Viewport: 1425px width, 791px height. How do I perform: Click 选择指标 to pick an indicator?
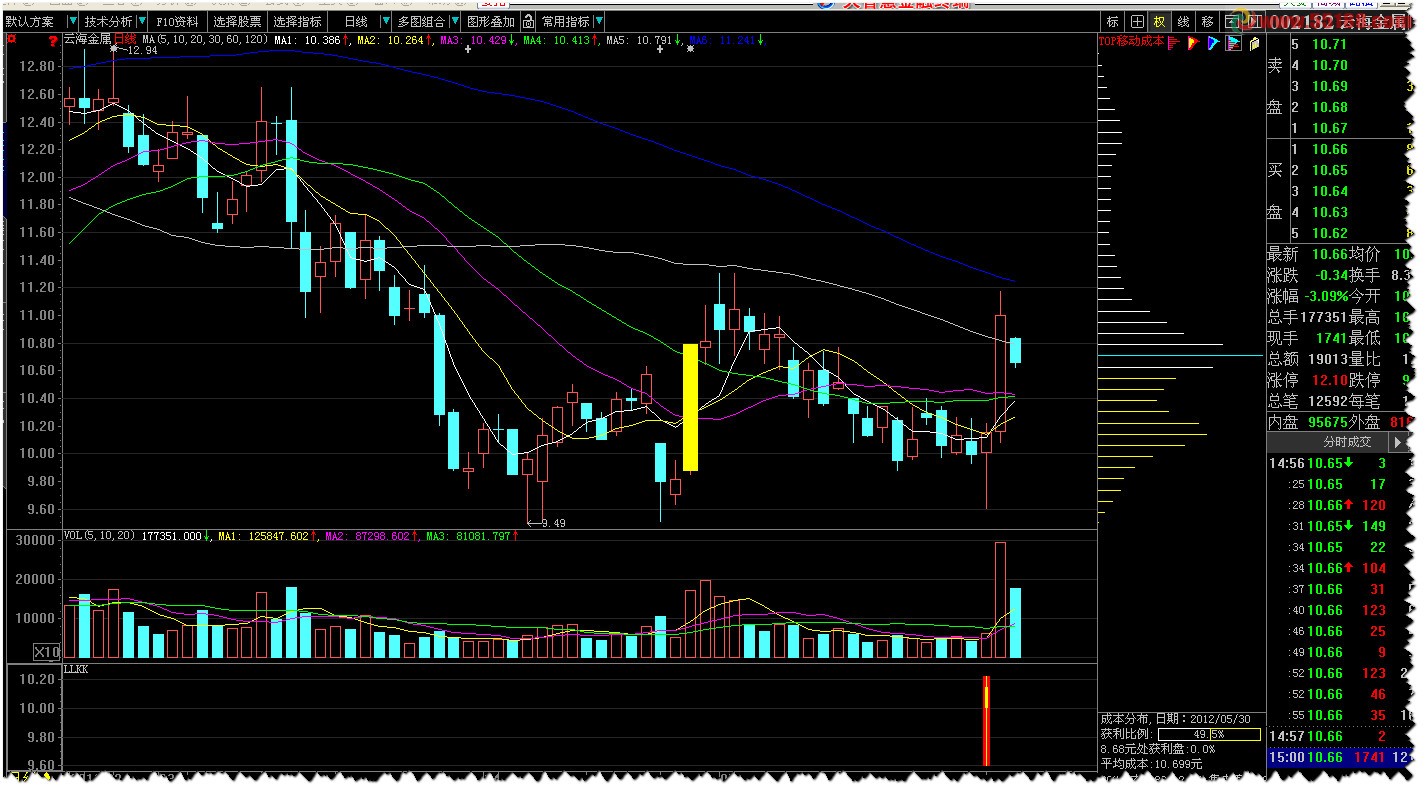297,21
